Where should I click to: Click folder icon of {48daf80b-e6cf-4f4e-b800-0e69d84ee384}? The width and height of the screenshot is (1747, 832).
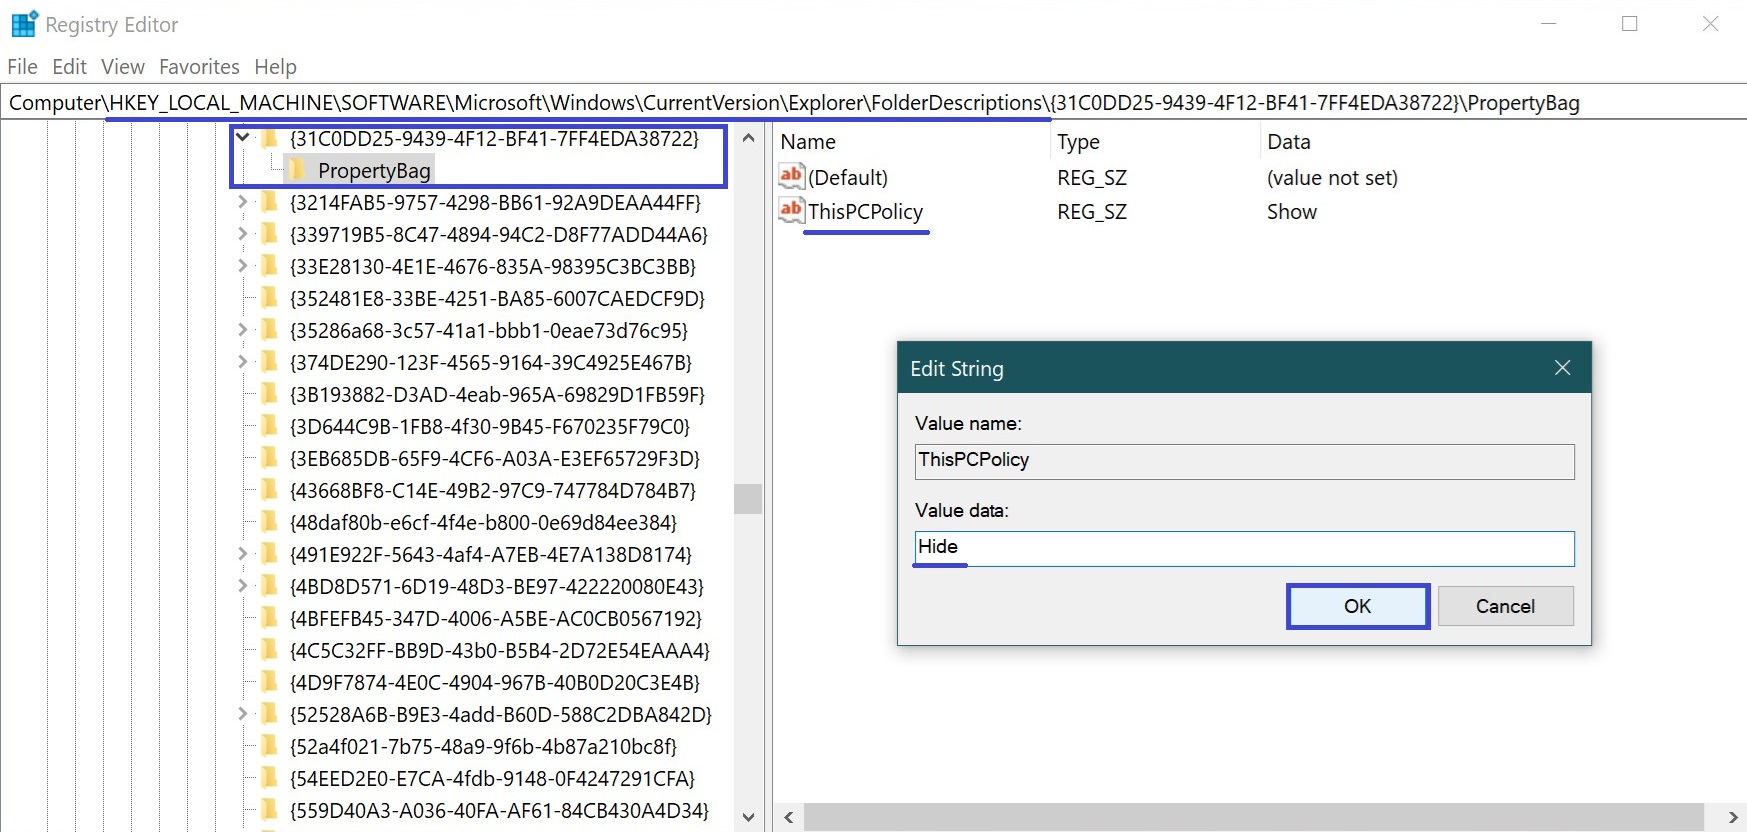(x=270, y=522)
